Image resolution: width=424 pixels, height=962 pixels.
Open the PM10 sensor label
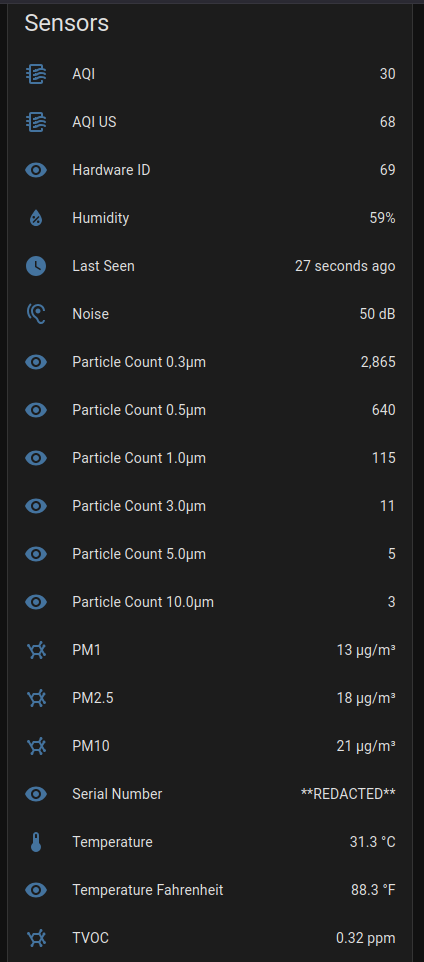point(91,746)
